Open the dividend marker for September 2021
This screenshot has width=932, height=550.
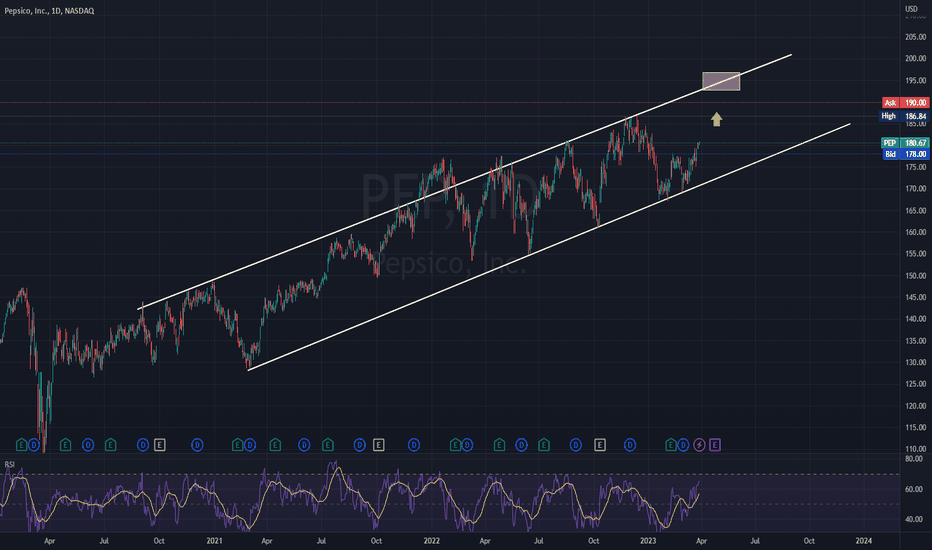click(360, 445)
